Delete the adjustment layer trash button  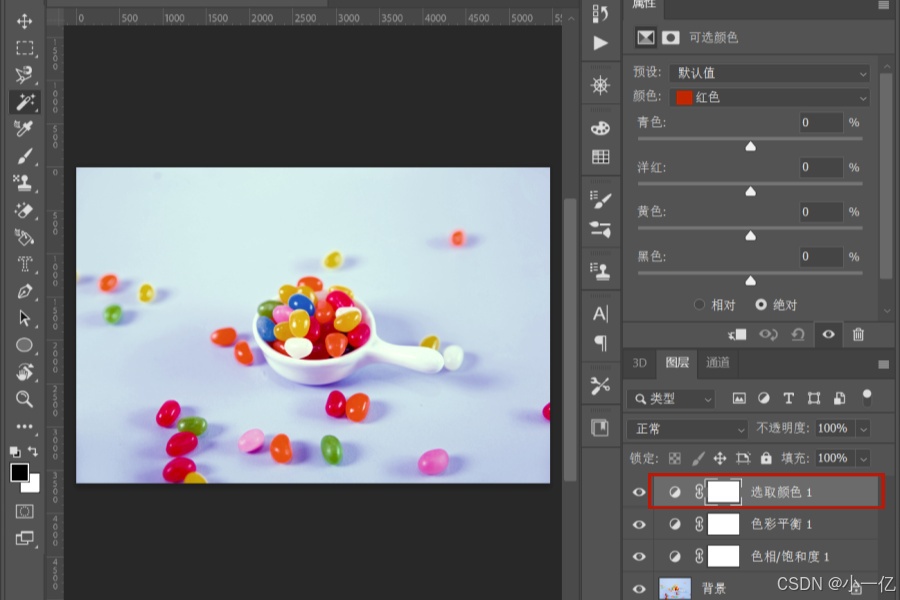click(858, 334)
